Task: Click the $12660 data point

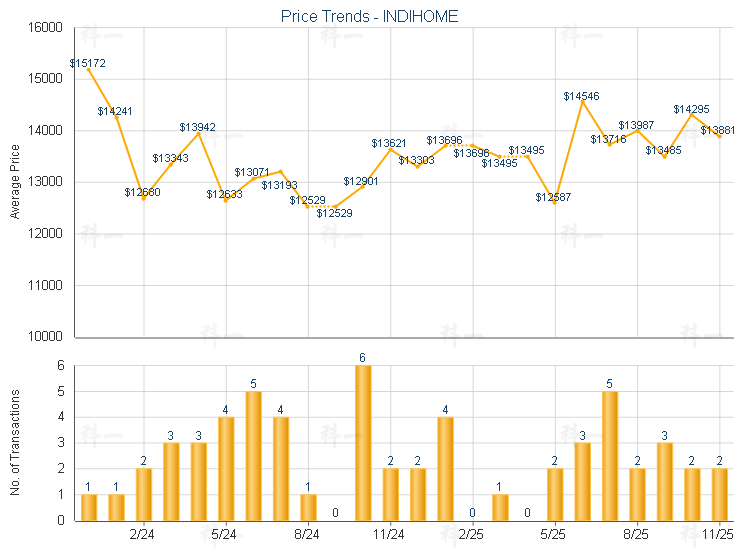Action: coord(144,199)
